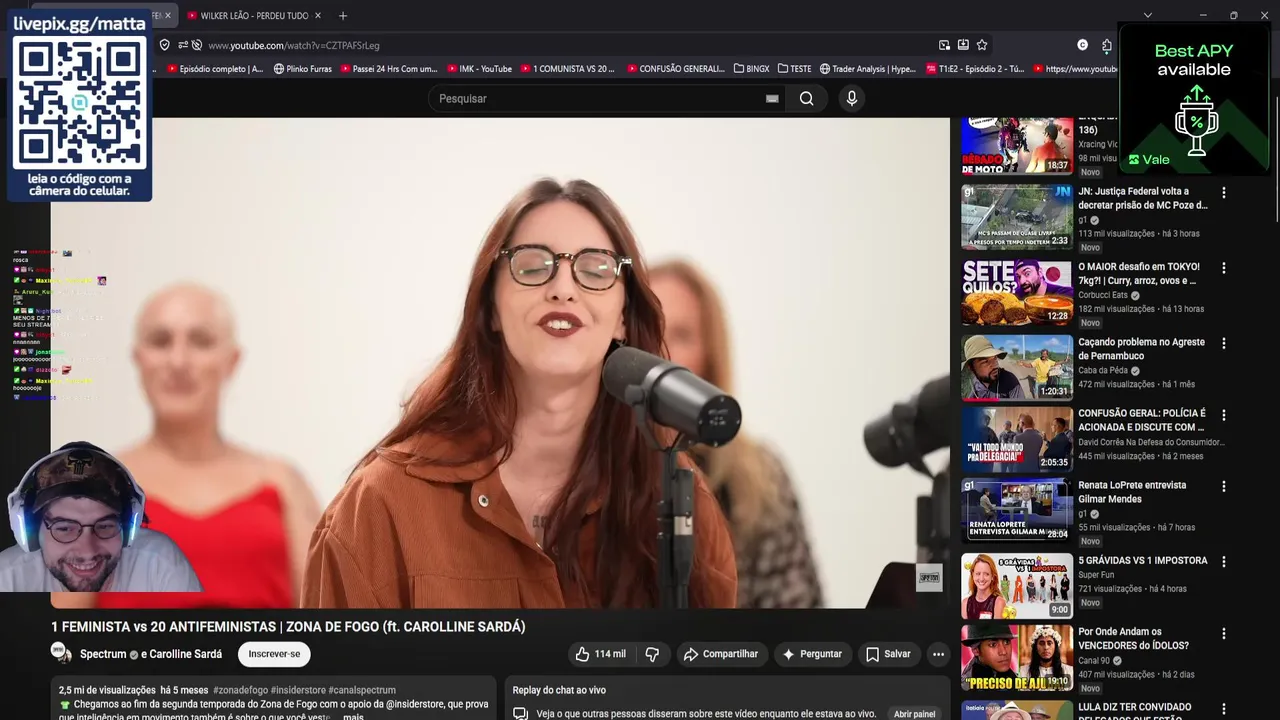This screenshot has height=720, width=1280.
Task: Open options for Caçando problema video
Action: [x=1223, y=343]
